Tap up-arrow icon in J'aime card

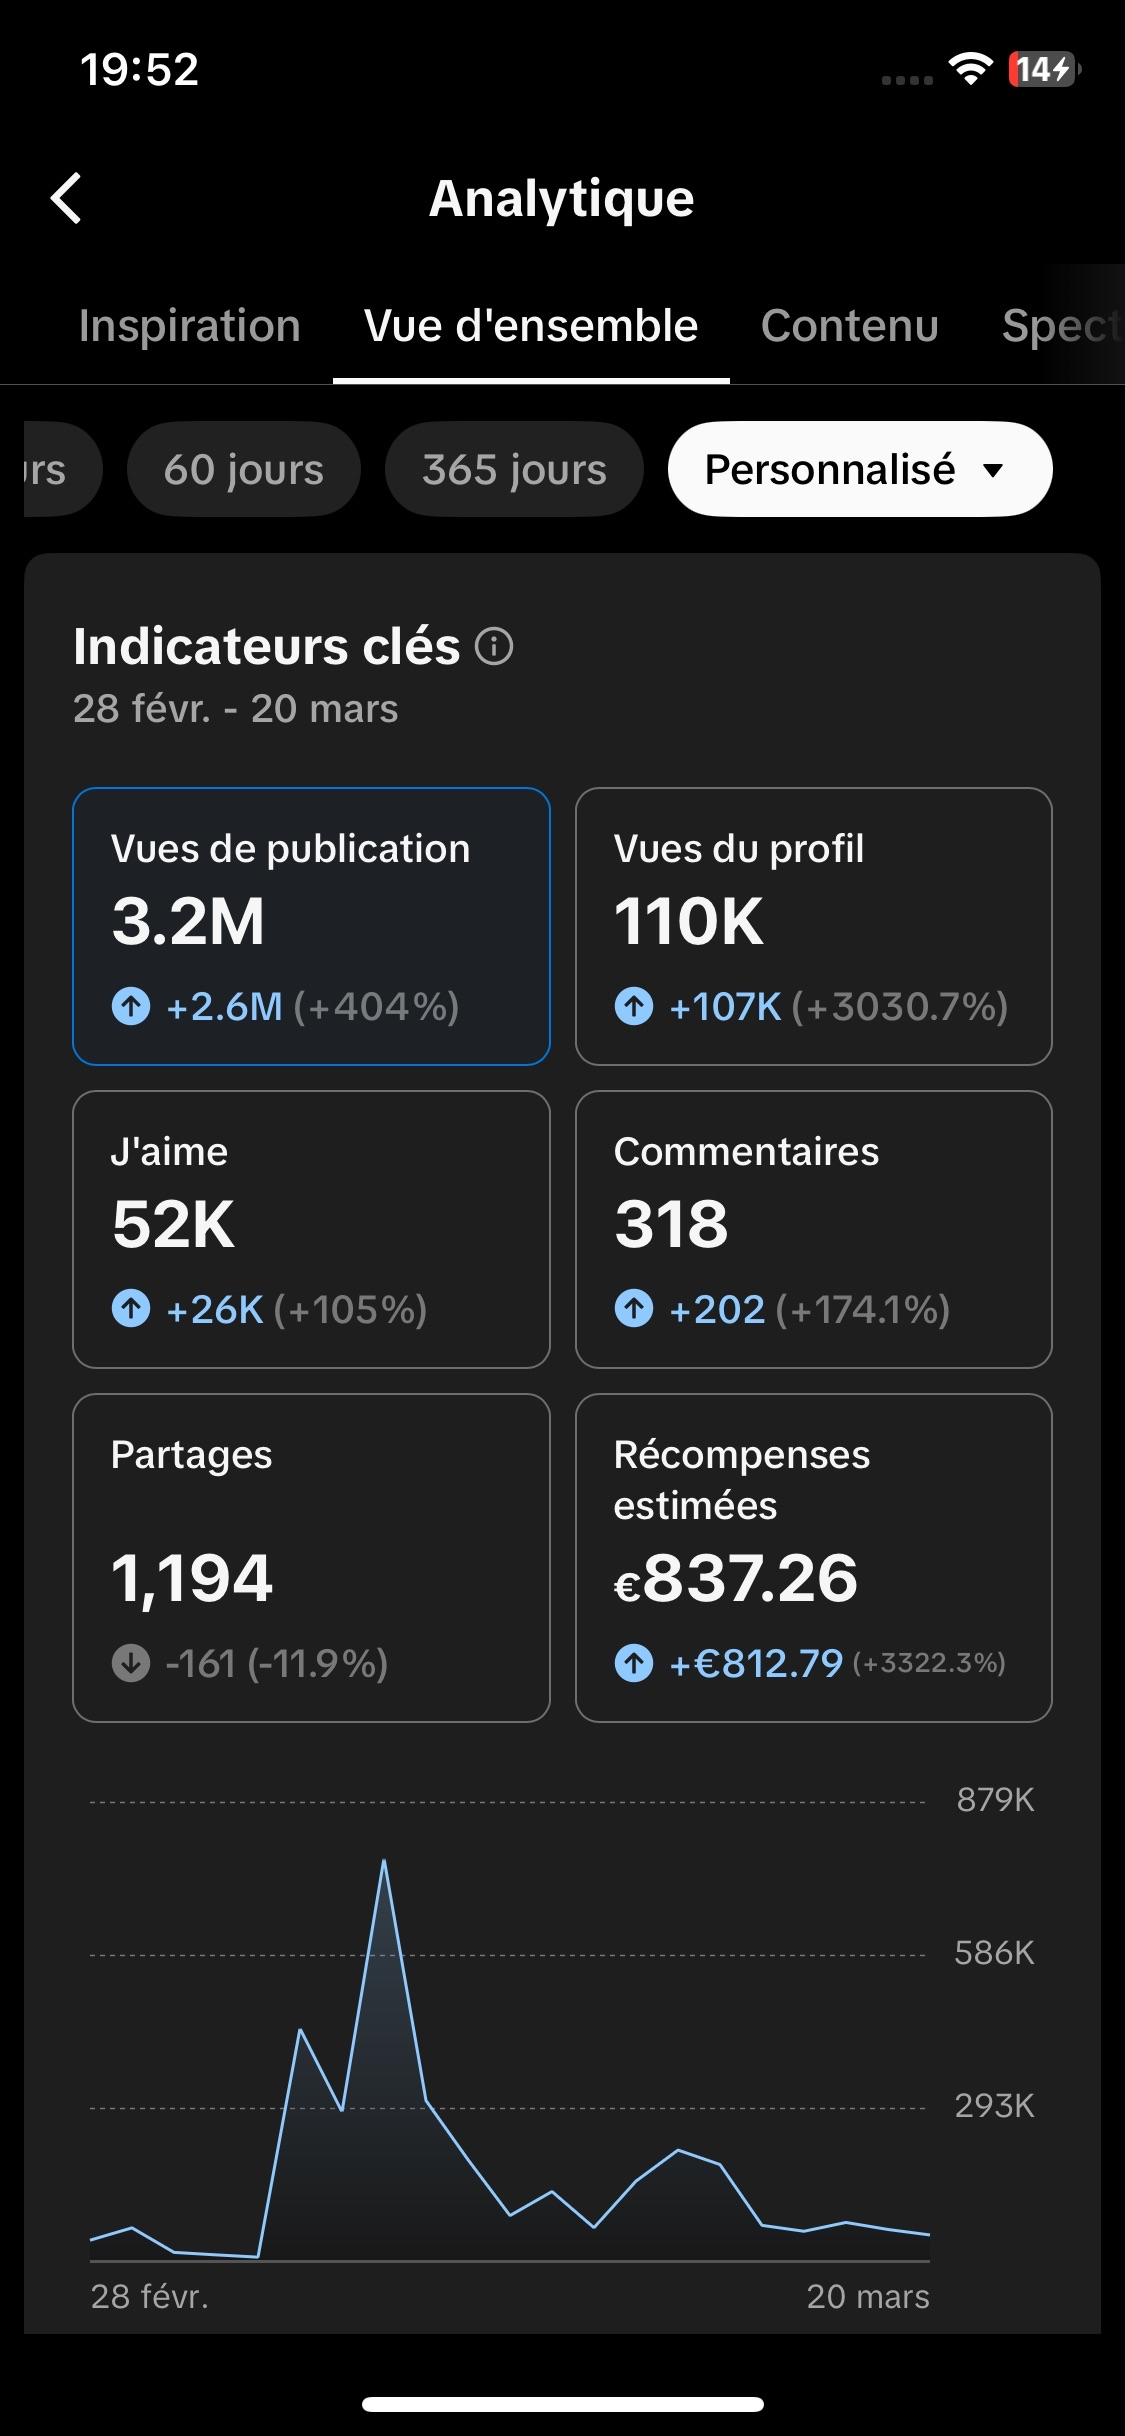coord(131,1308)
